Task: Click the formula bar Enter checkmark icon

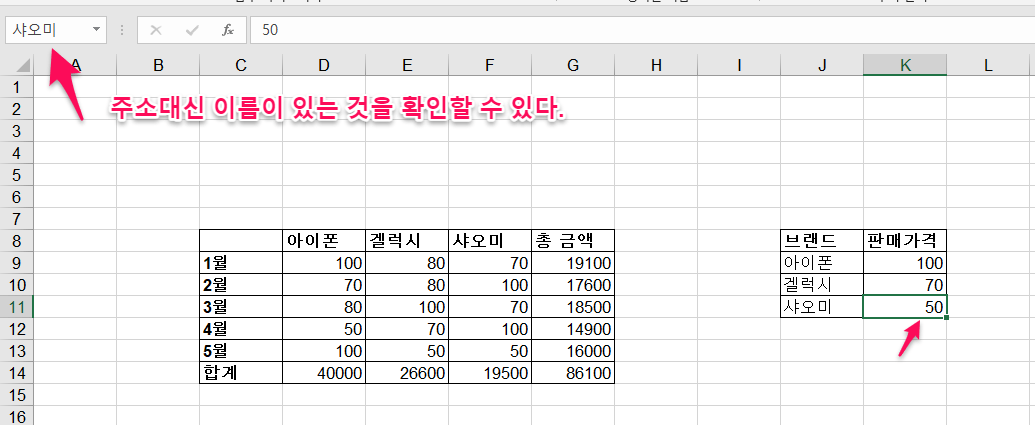Action: pyautogui.click(x=192, y=30)
